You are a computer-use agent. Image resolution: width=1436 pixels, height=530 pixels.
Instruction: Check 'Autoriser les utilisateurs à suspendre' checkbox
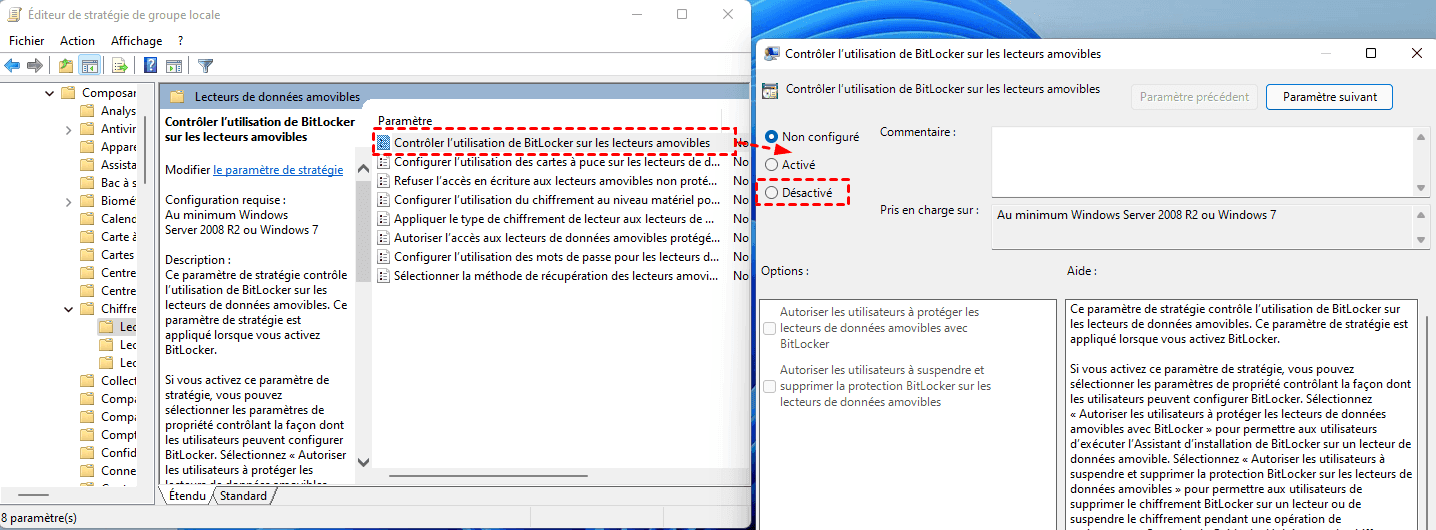pyautogui.click(x=769, y=386)
